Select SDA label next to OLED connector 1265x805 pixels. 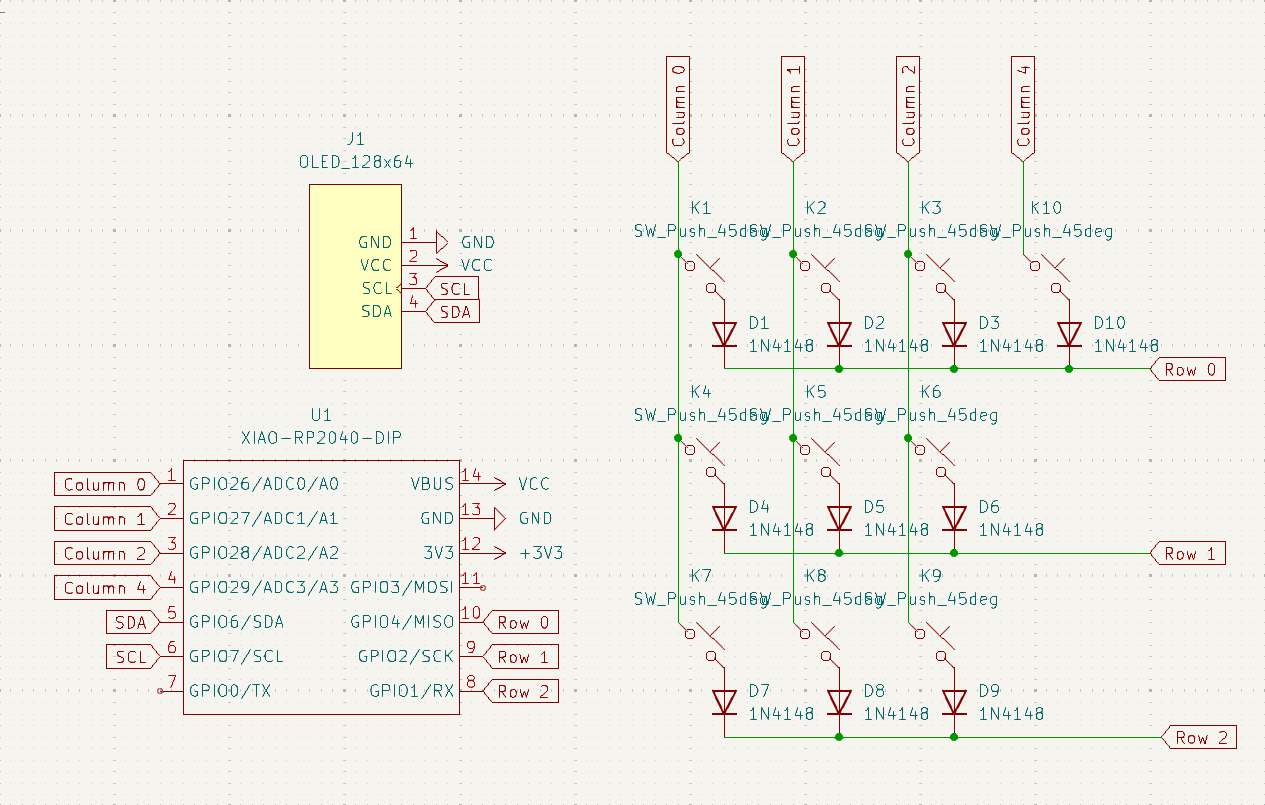tap(453, 312)
